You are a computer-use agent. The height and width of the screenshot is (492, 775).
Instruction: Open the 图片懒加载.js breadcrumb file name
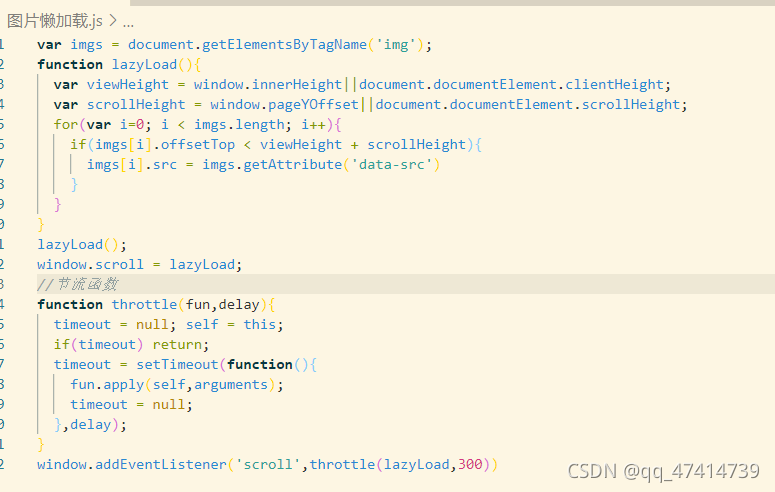pyautogui.click(x=55, y=21)
